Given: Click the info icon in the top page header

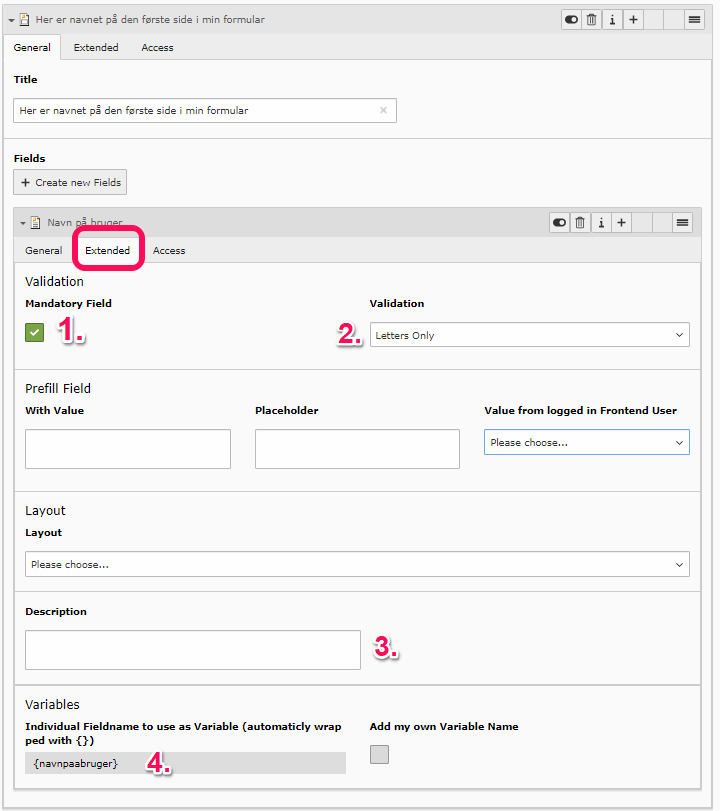Looking at the screenshot, I should (612, 19).
